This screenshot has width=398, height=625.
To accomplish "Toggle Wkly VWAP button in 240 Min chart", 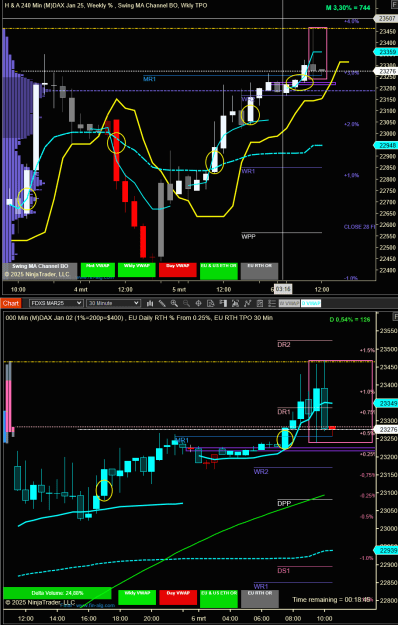I will (137, 270).
